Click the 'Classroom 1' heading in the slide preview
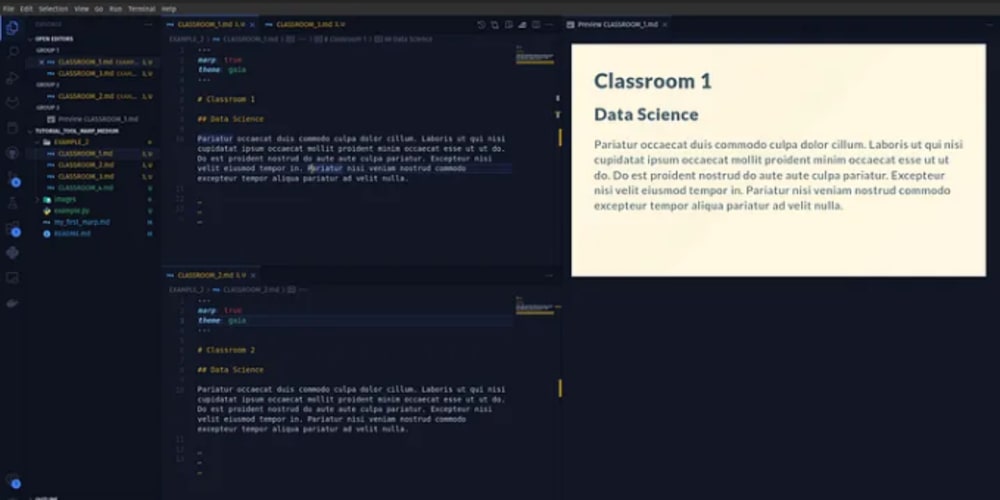 [652, 81]
